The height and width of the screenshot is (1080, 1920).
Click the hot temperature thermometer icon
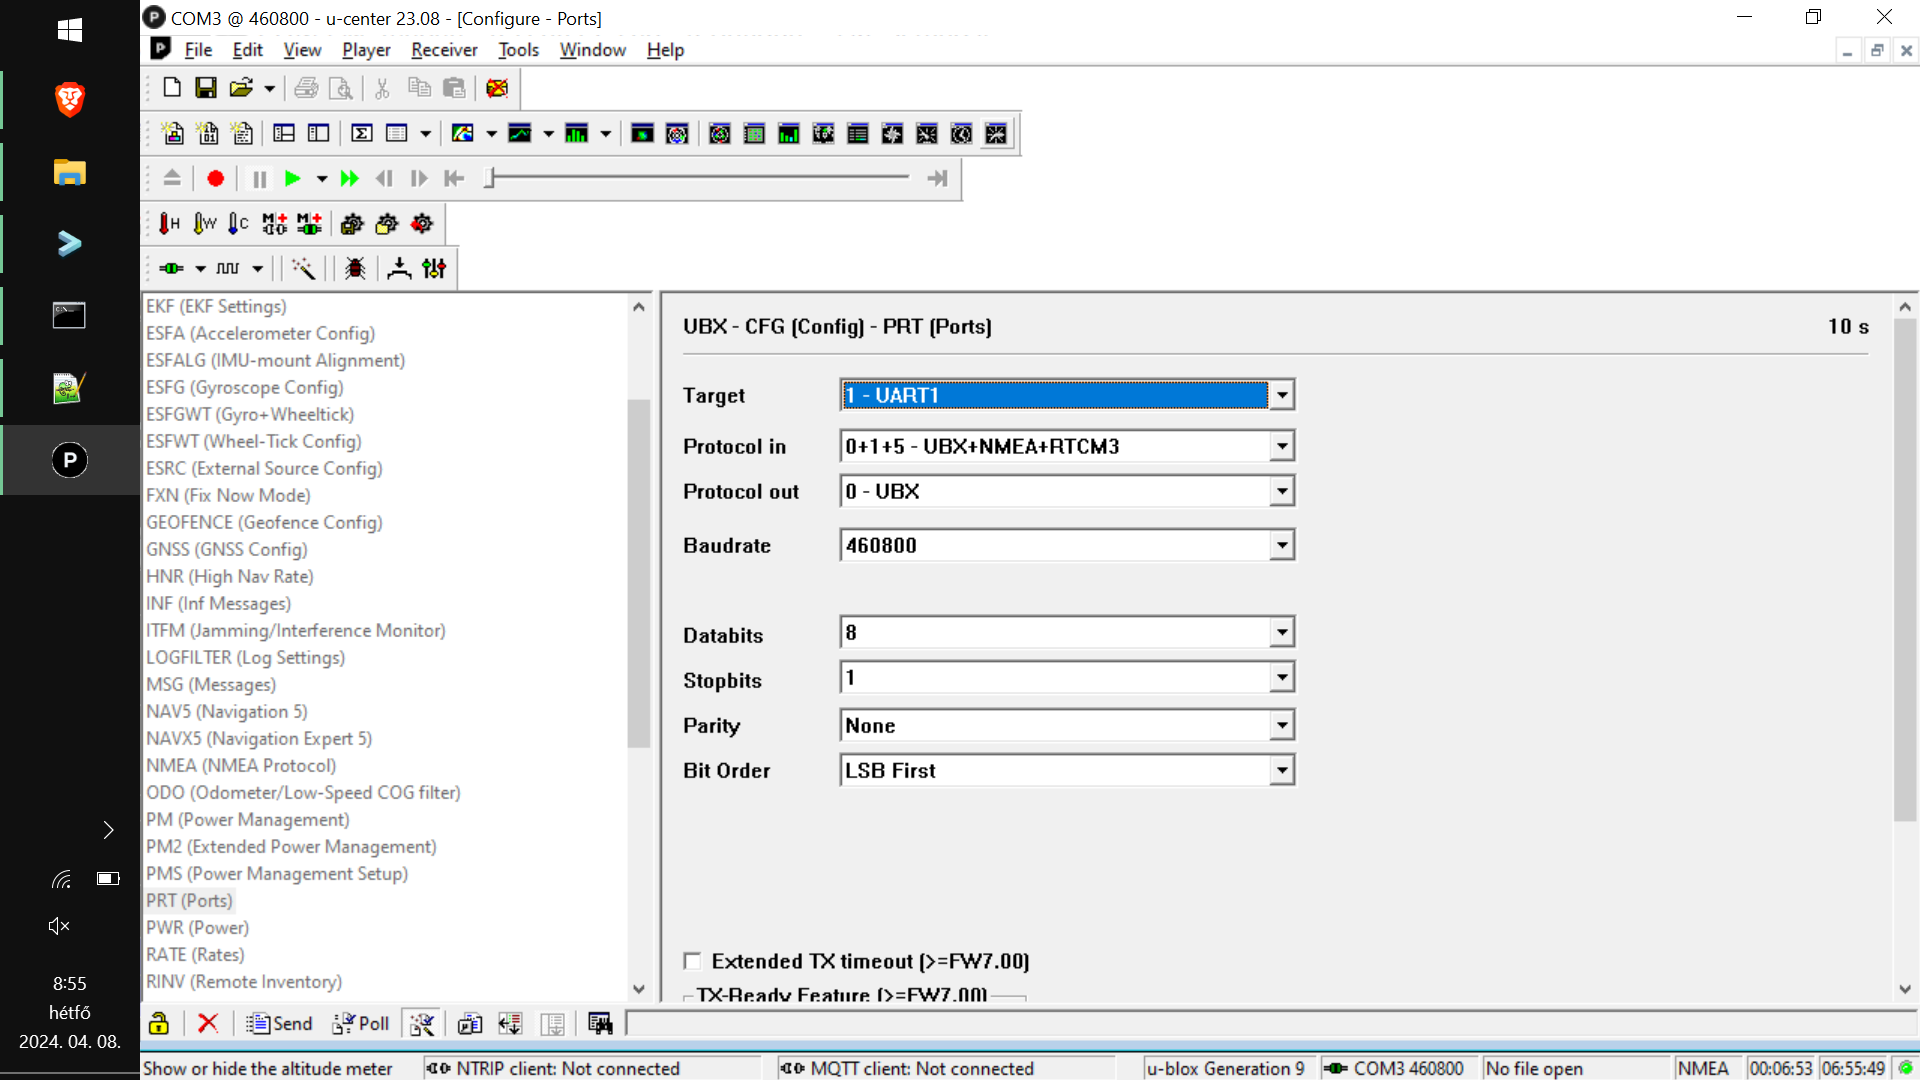click(x=168, y=223)
